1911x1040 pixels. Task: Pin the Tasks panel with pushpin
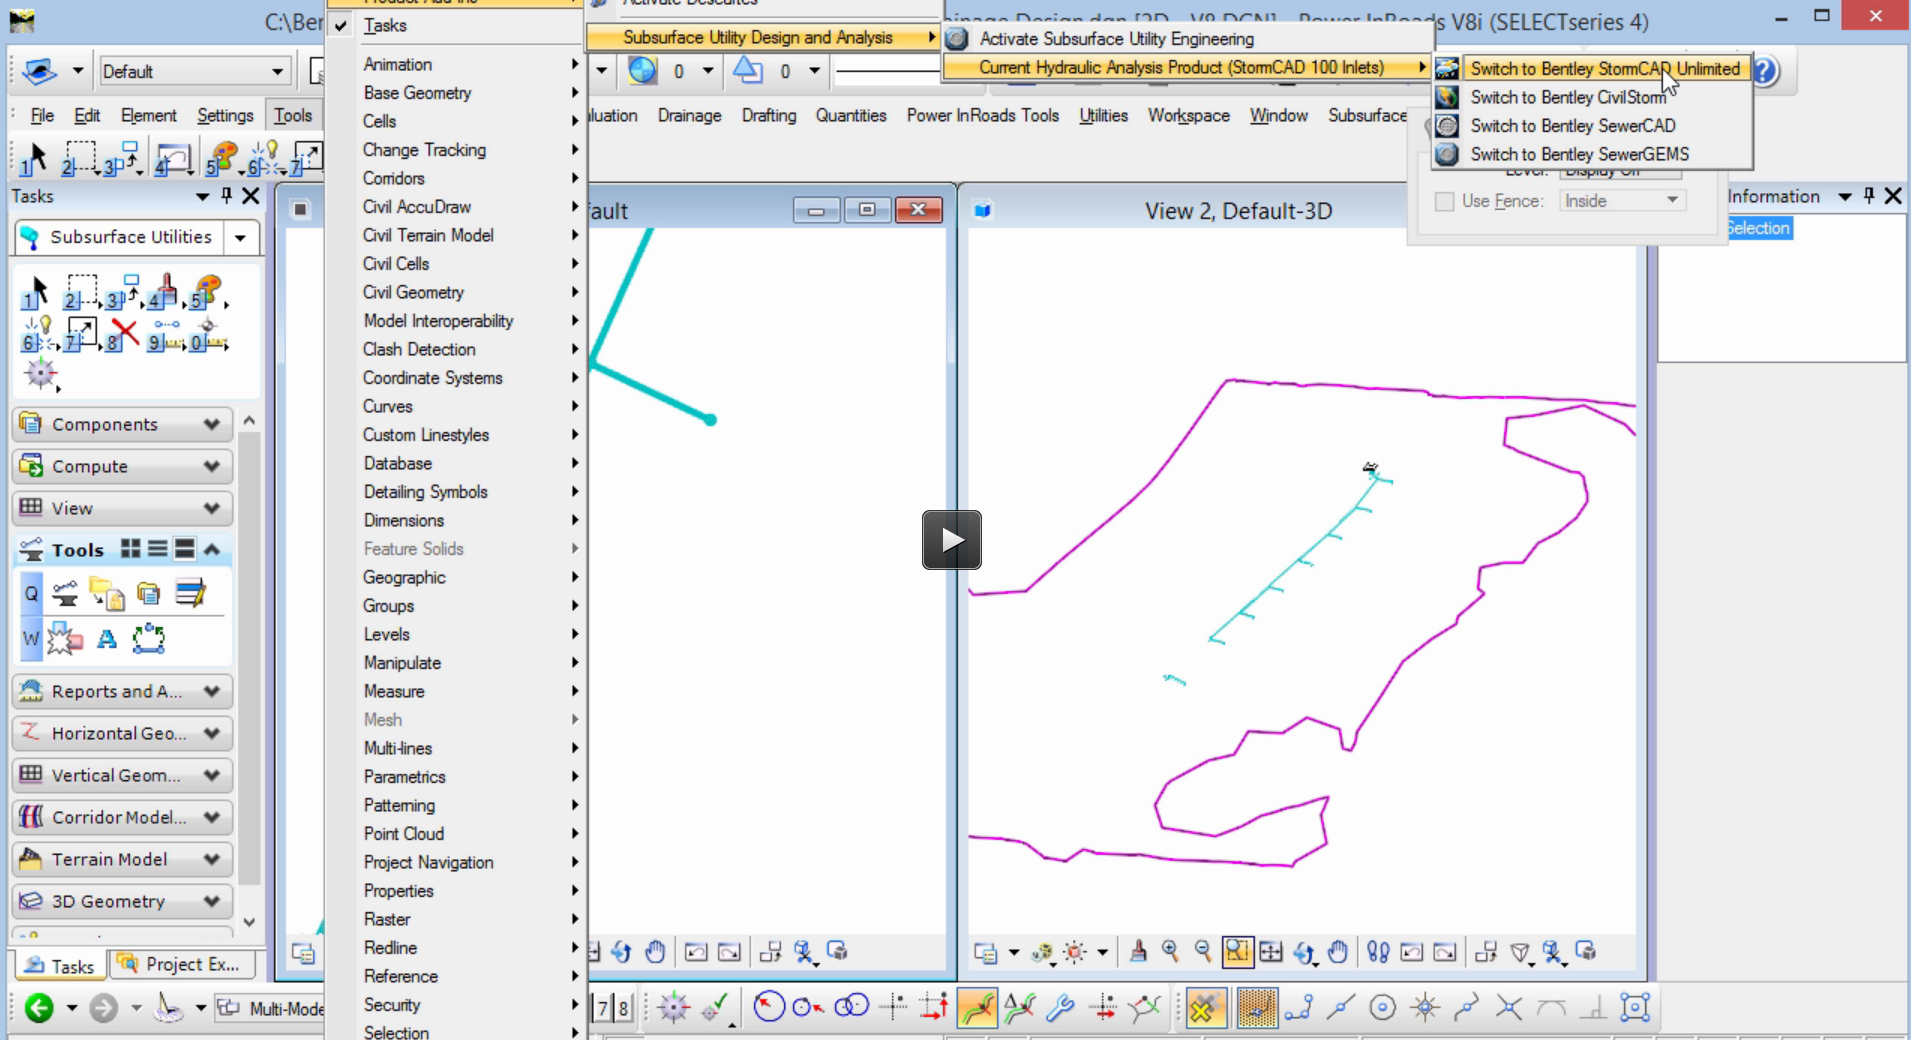[227, 196]
